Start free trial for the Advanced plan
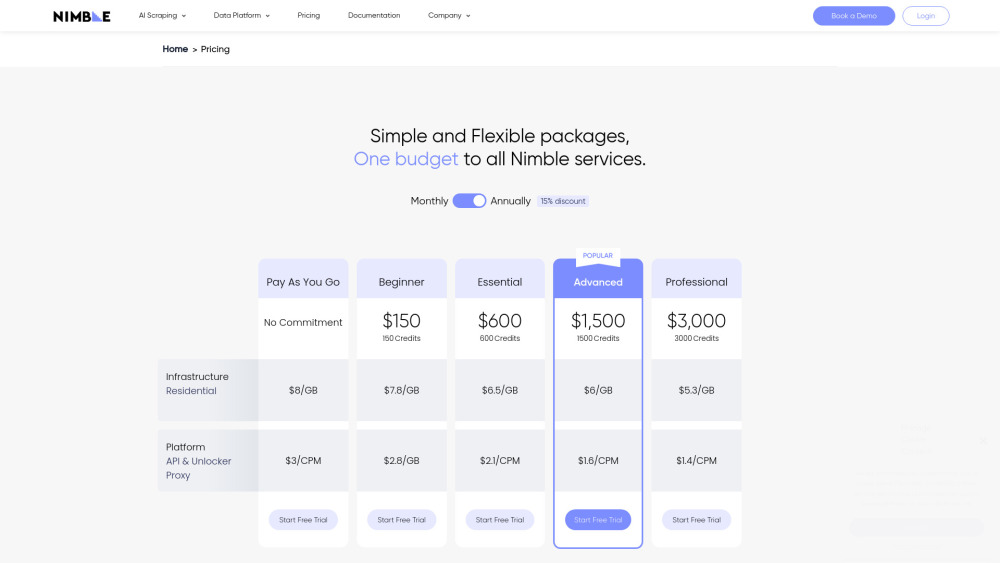Image resolution: width=1000 pixels, height=563 pixels. (x=598, y=520)
